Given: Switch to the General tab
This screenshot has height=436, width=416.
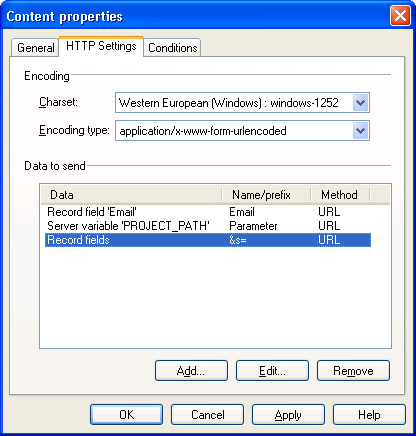Looking at the screenshot, I should pyautogui.click(x=35, y=48).
